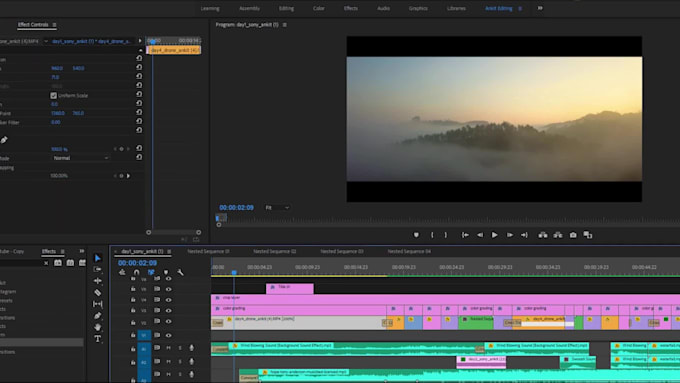680x383 pixels.
Task: Open the Normal blend mode dropdown
Action: pyautogui.click(x=81, y=158)
